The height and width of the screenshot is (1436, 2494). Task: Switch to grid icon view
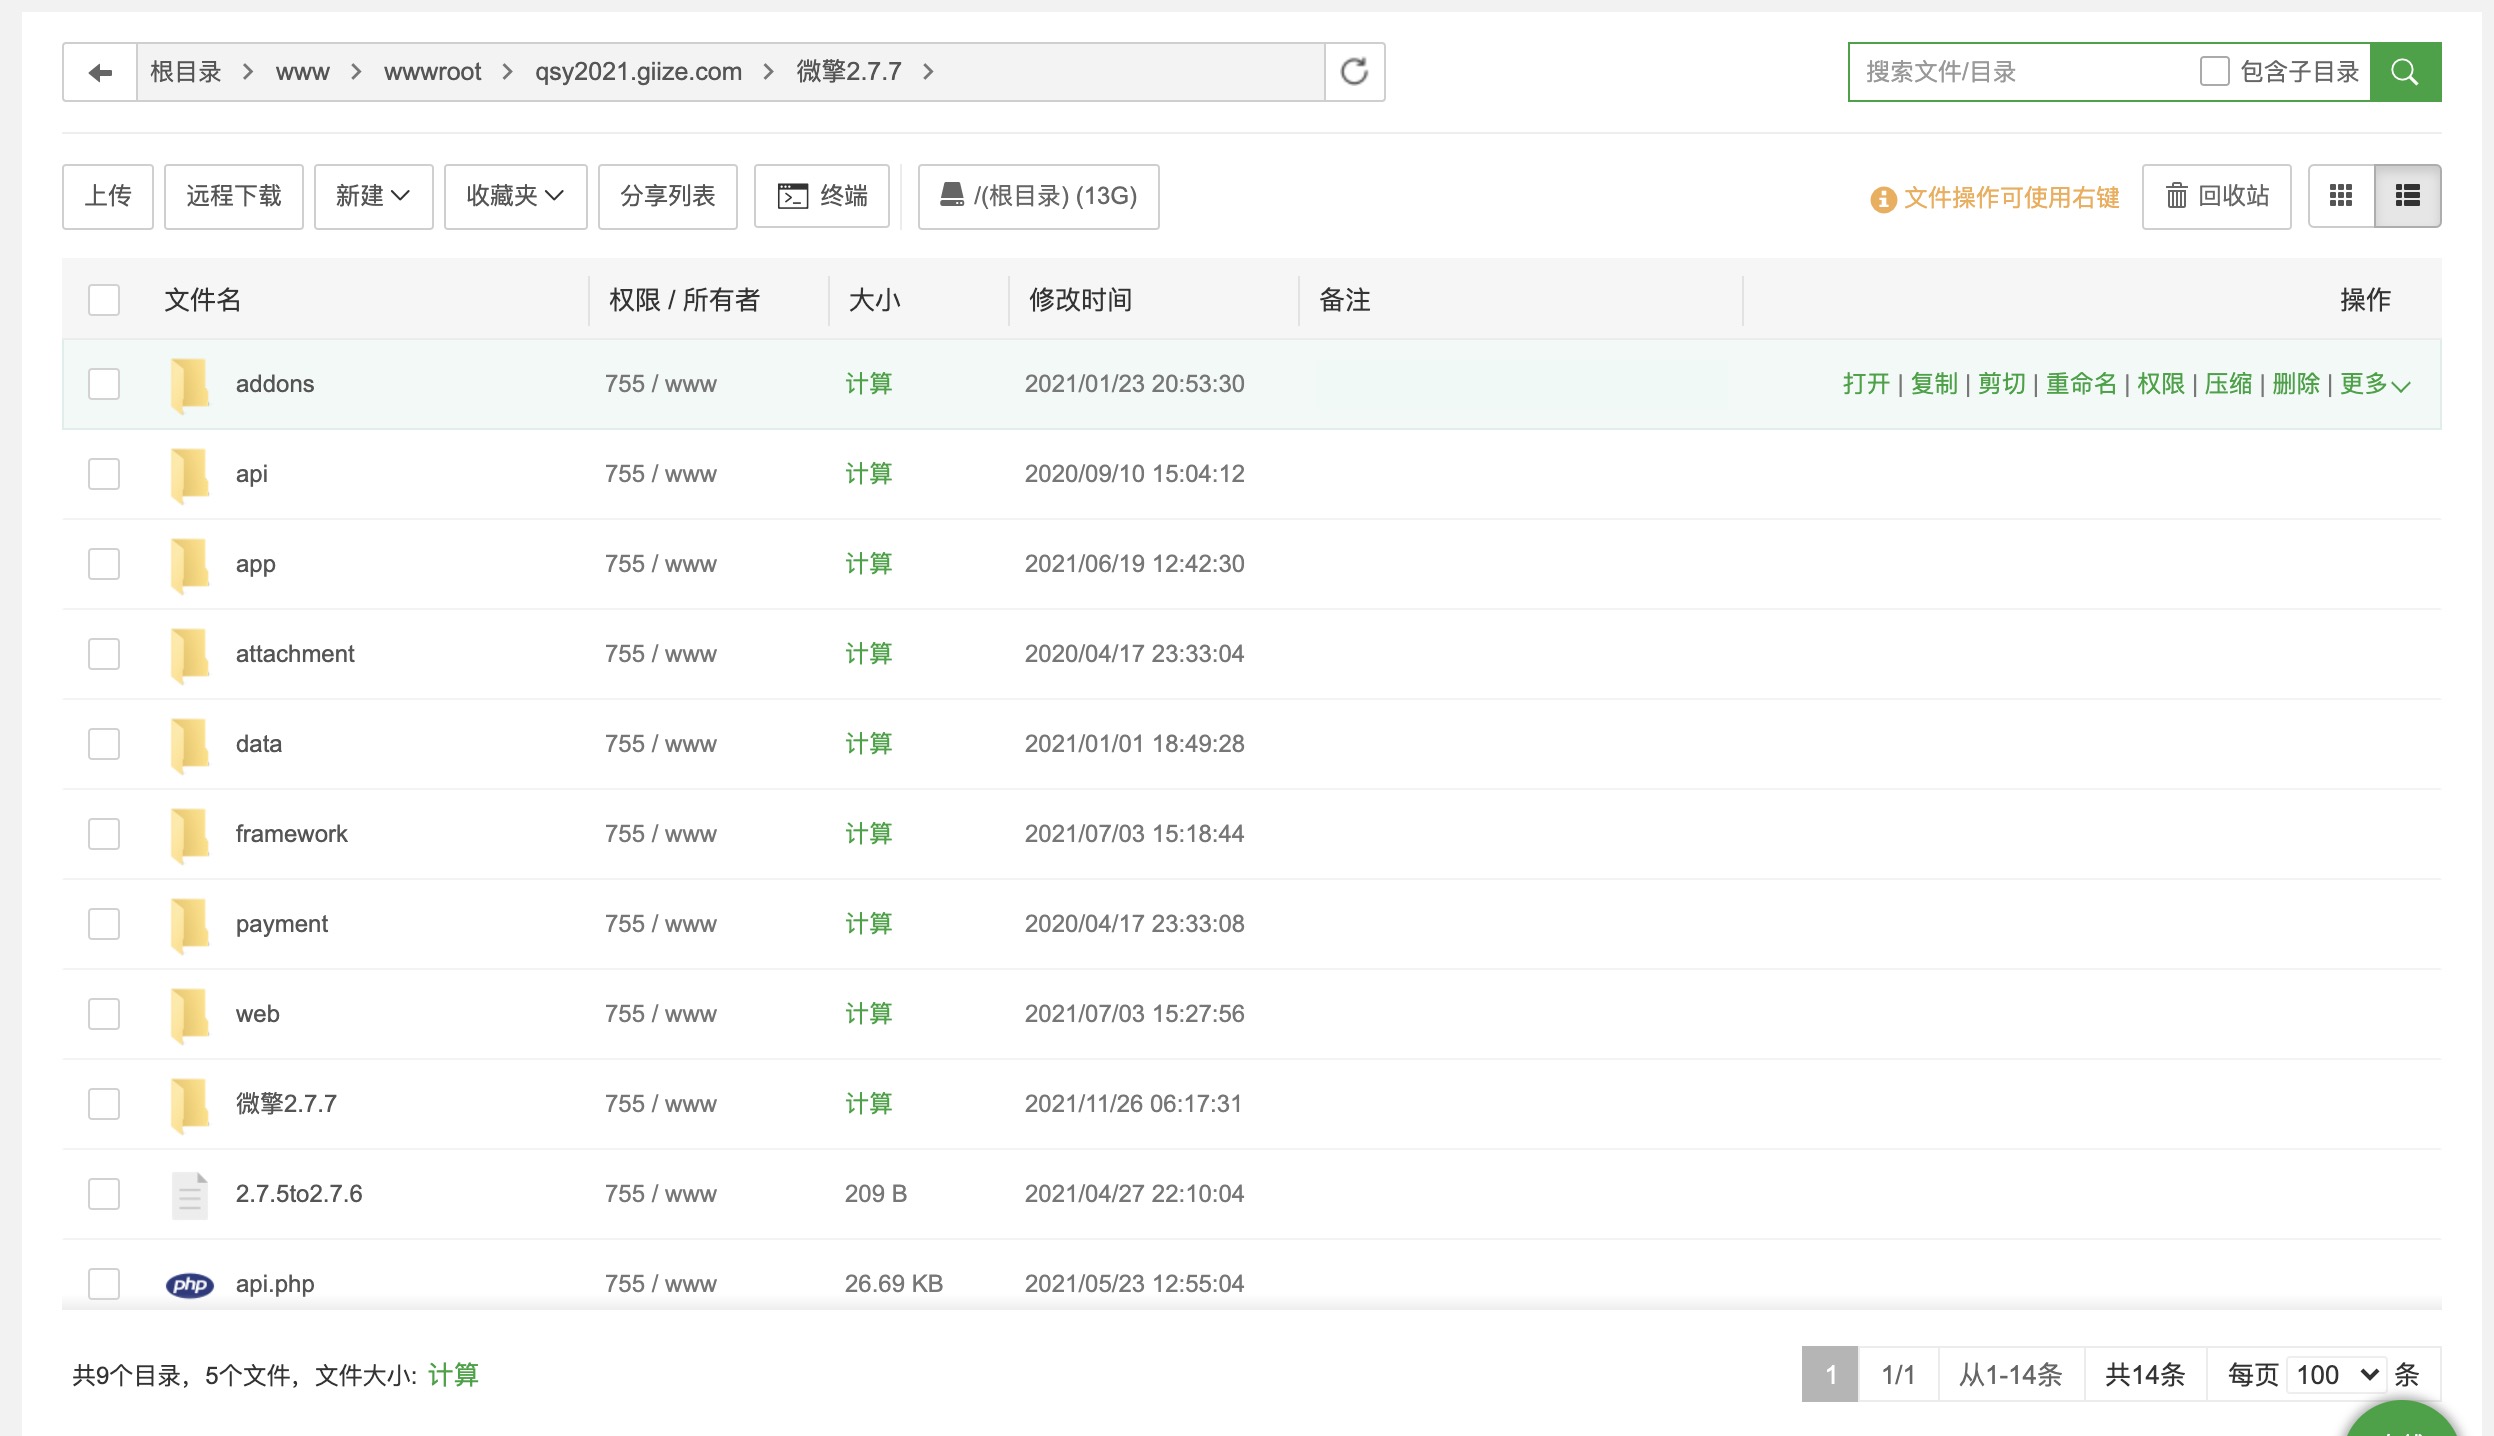(2341, 196)
